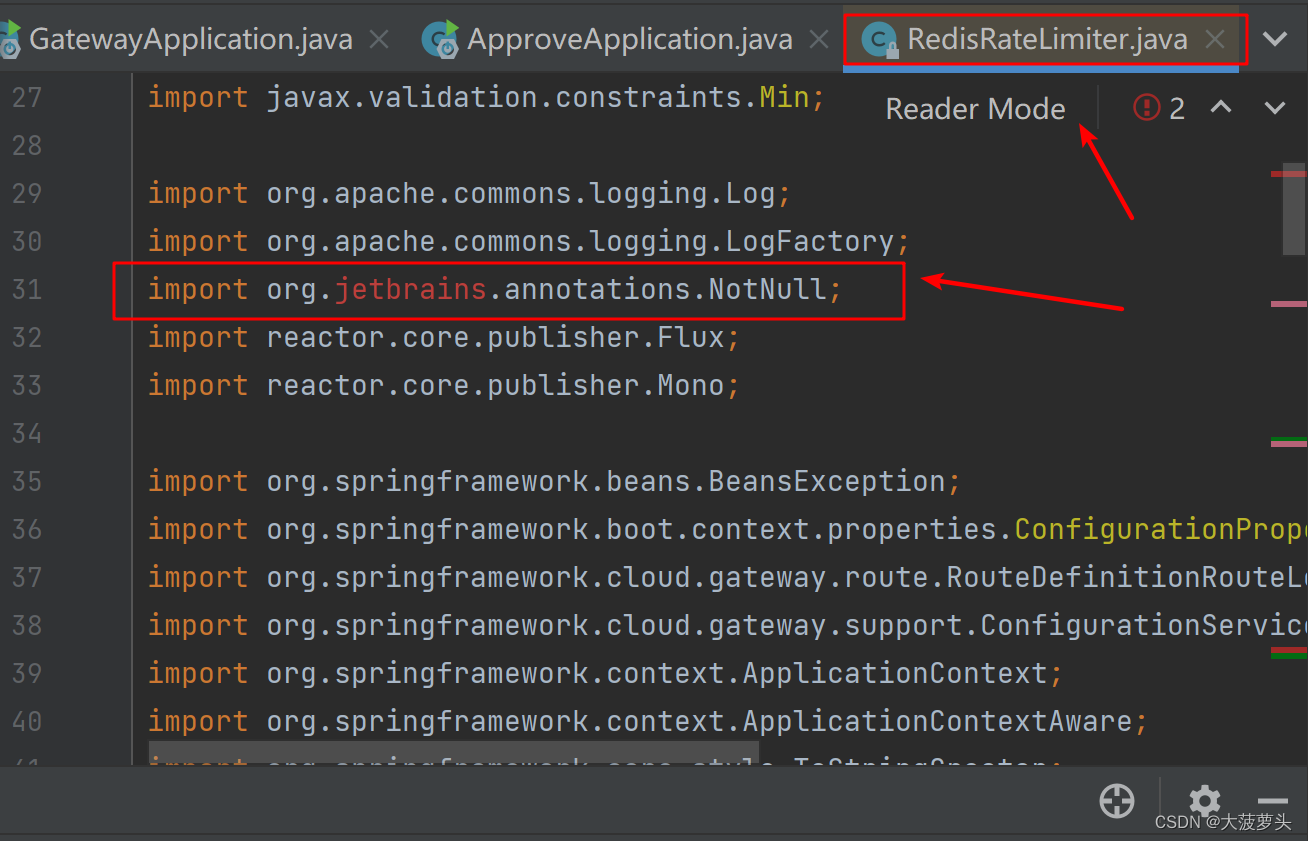Click the crosshair locate icon in bottom toolbar
Viewport: 1308px width, 841px height.
[x=1116, y=801]
